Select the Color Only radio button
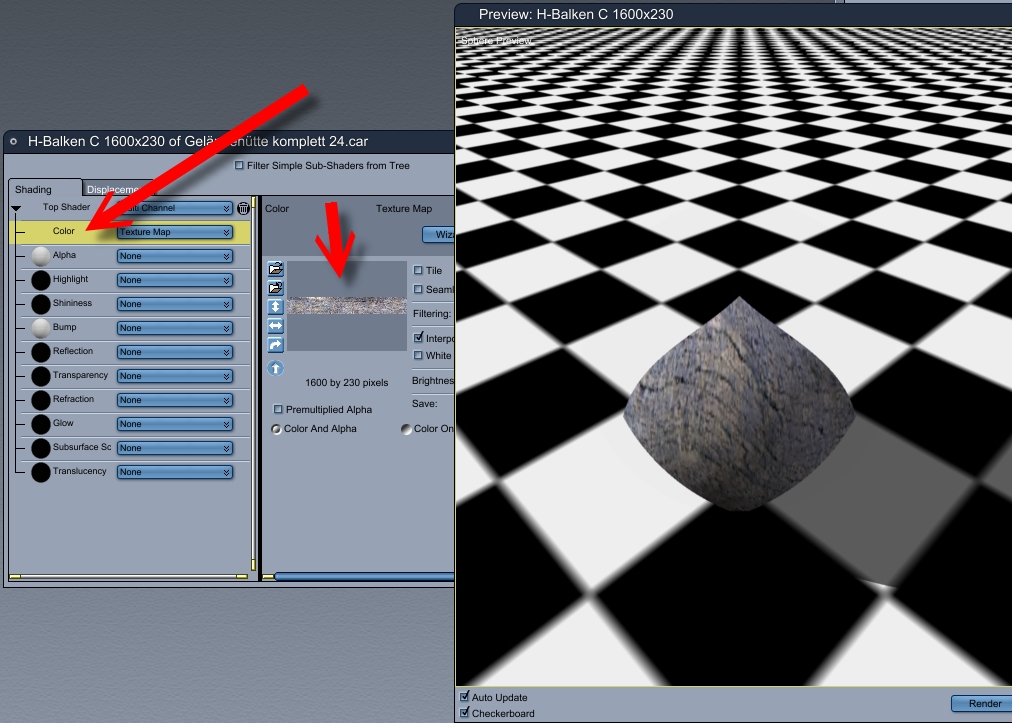 pos(406,429)
